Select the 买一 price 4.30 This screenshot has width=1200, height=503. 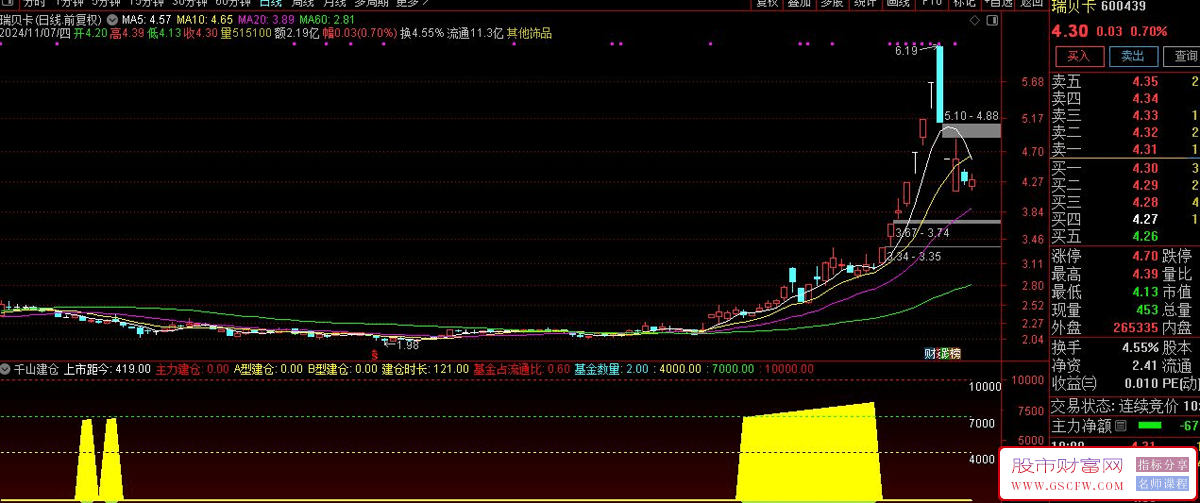pyautogui.click(x=1145, y=168)
